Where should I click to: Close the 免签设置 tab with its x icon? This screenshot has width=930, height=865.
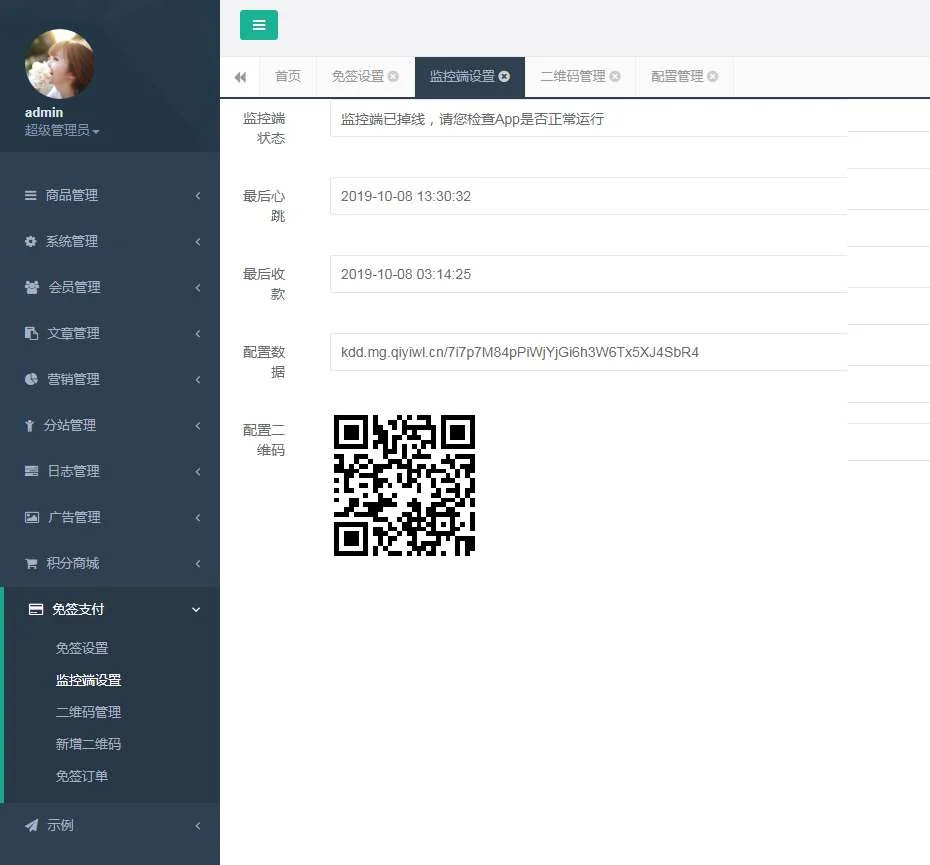click(x=393, y=77)
